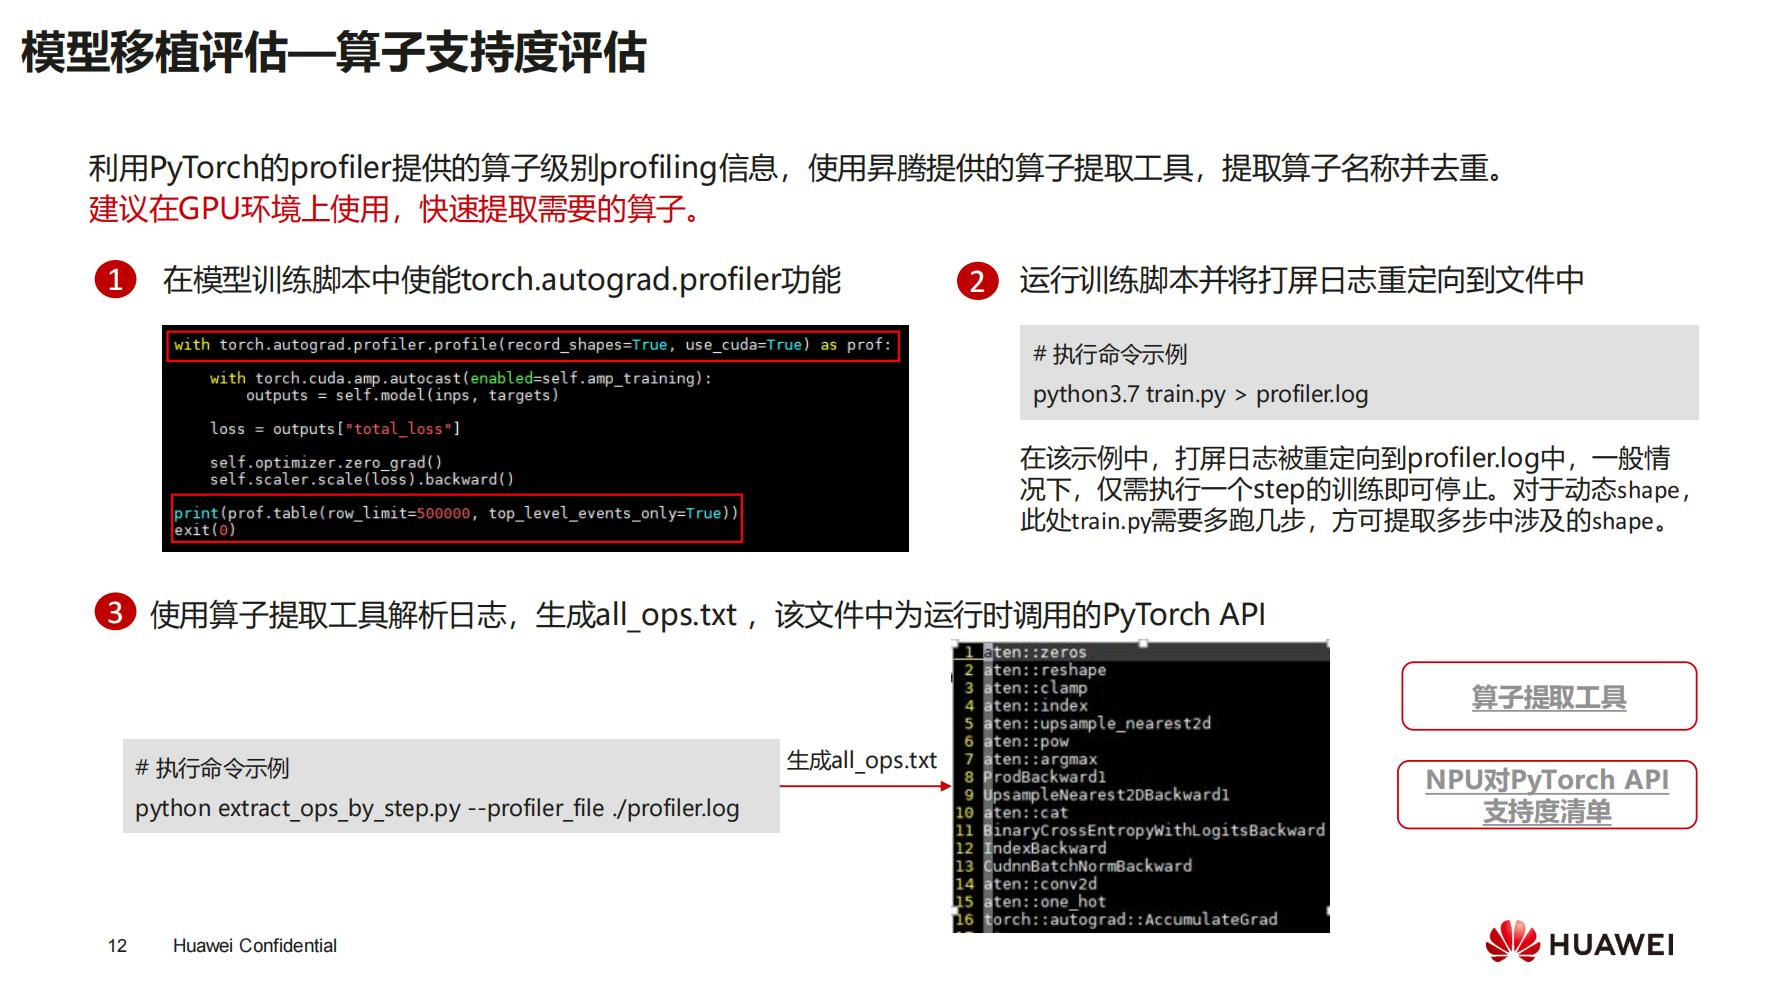Click the code line self.scaler.scale(loss).backward()
This screenshot has width=1778, height=1000.
point(362,479)
